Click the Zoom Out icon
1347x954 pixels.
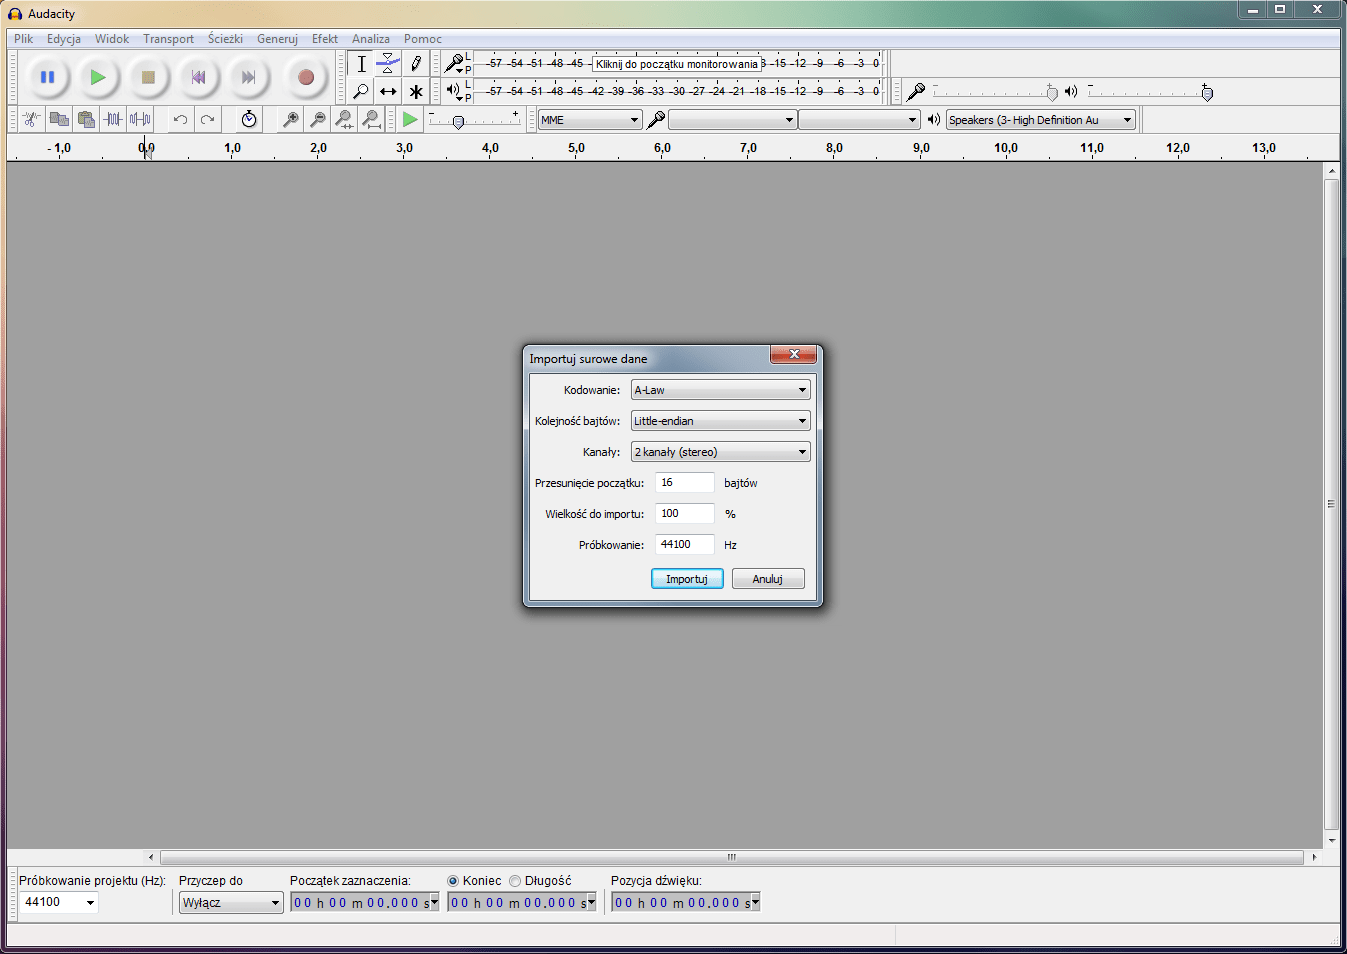click(x=317, y=120)
